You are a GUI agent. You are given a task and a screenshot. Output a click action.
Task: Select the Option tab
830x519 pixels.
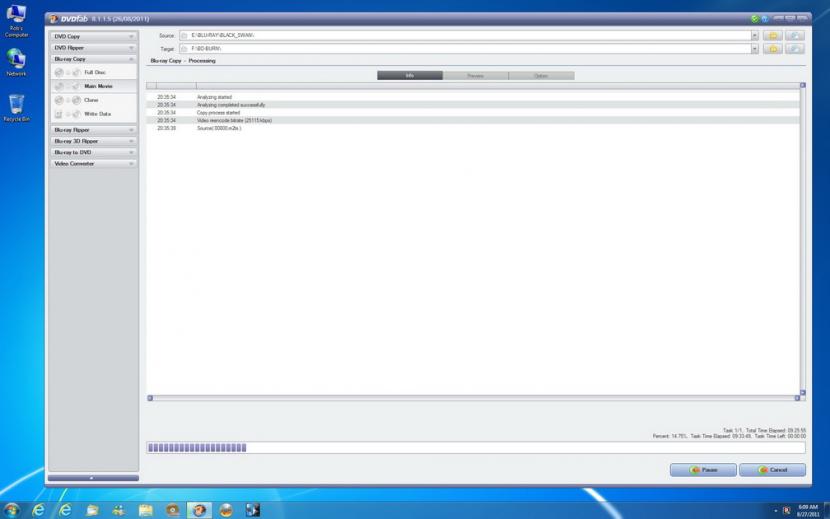[541, 76]
